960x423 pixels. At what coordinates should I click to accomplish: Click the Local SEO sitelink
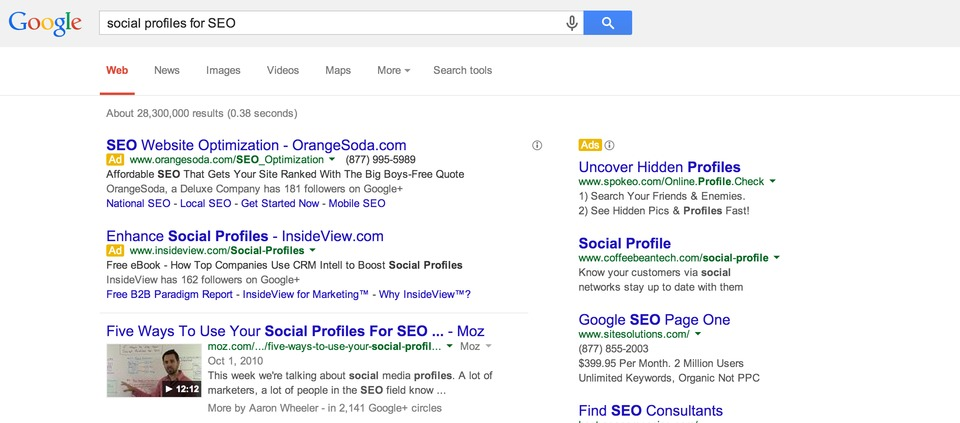(206, 203)
